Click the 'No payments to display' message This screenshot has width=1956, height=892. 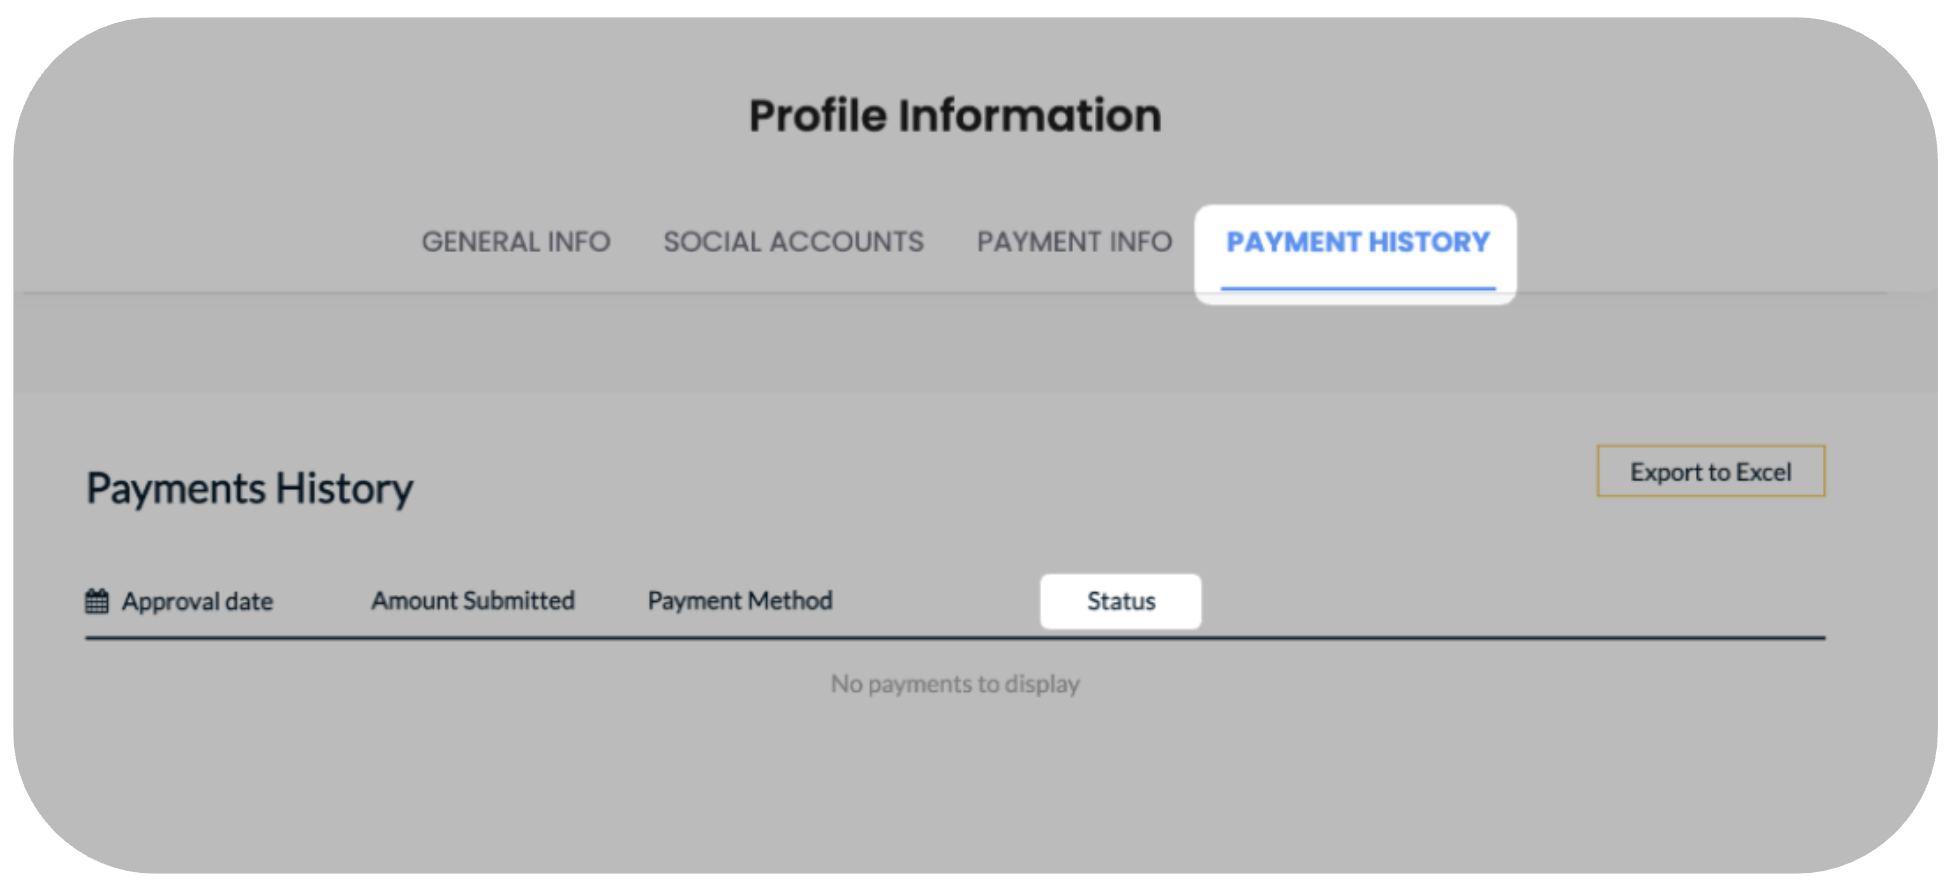(955, 684)
